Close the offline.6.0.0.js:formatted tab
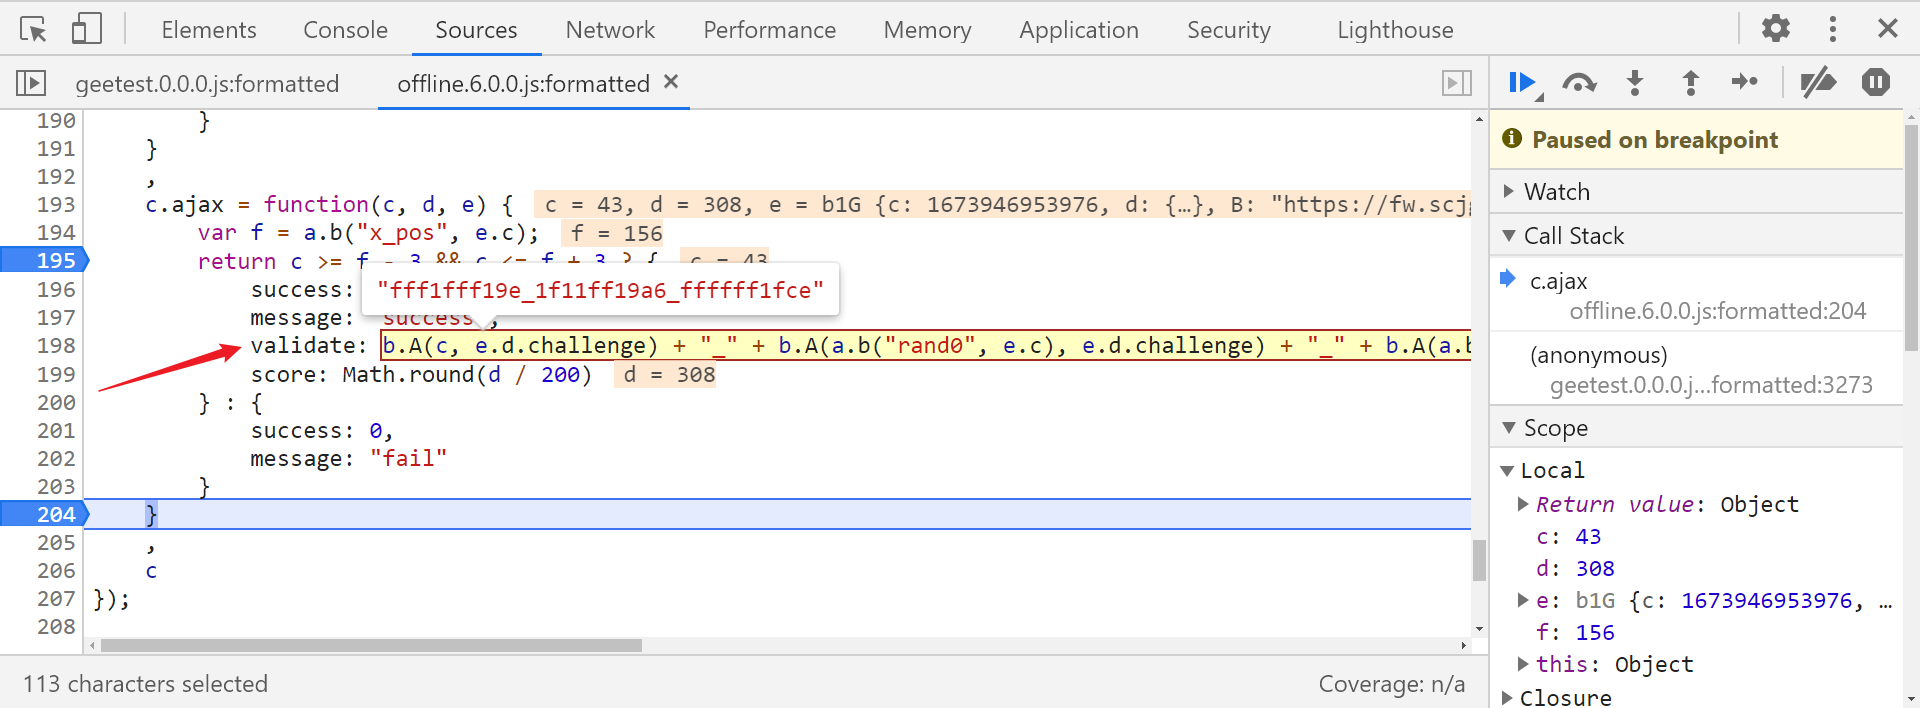1920x708 pixels. (671, 82)
